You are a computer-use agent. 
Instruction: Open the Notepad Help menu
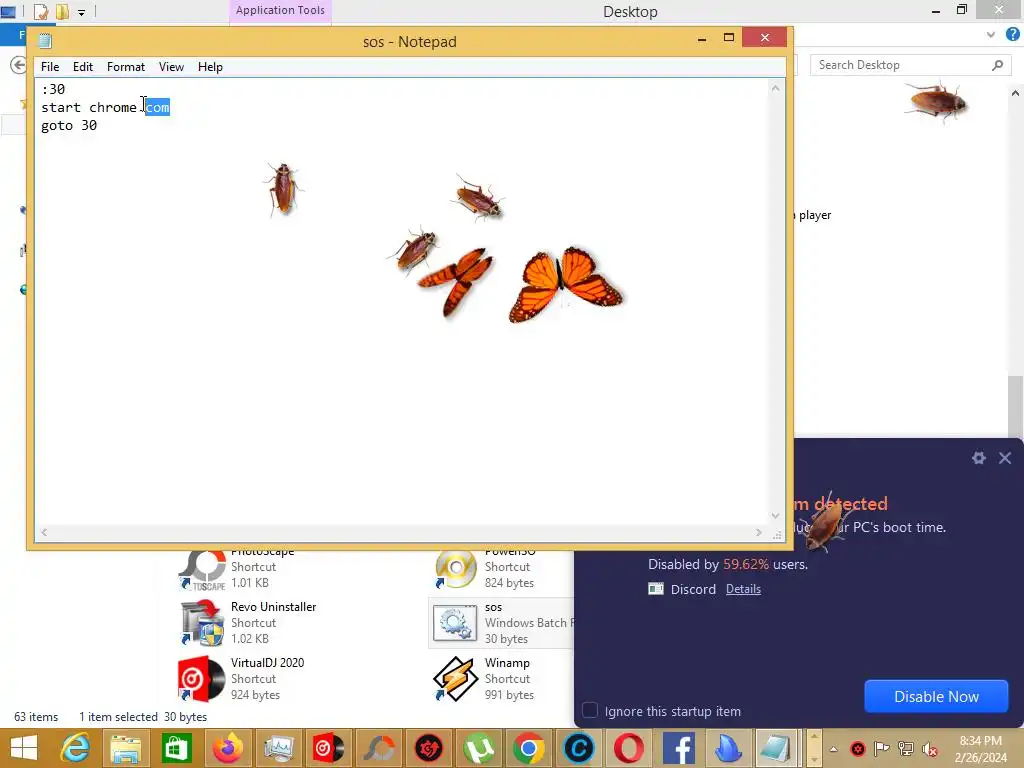(x=210, y=67)
